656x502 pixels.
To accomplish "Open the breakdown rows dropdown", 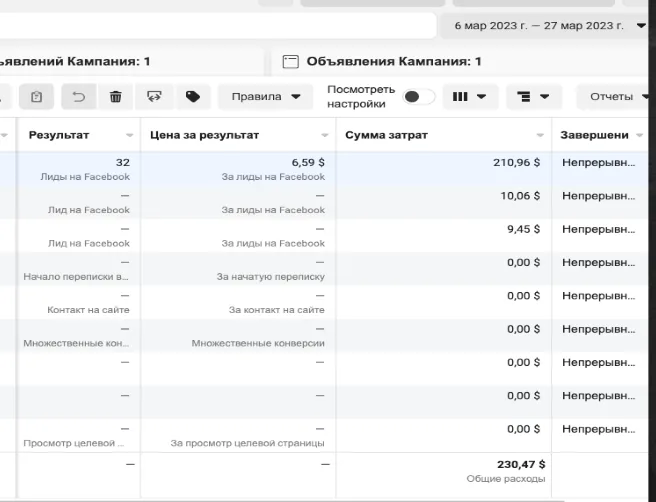I will (x=534, y=97).
